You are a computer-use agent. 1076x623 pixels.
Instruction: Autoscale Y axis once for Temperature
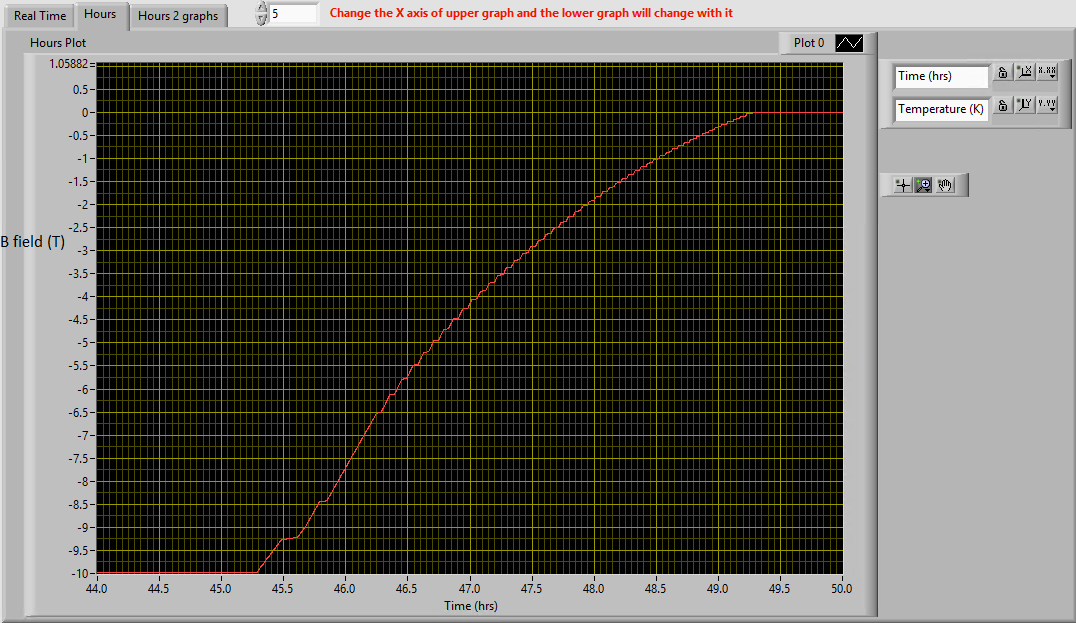(x=1024, y=107)
